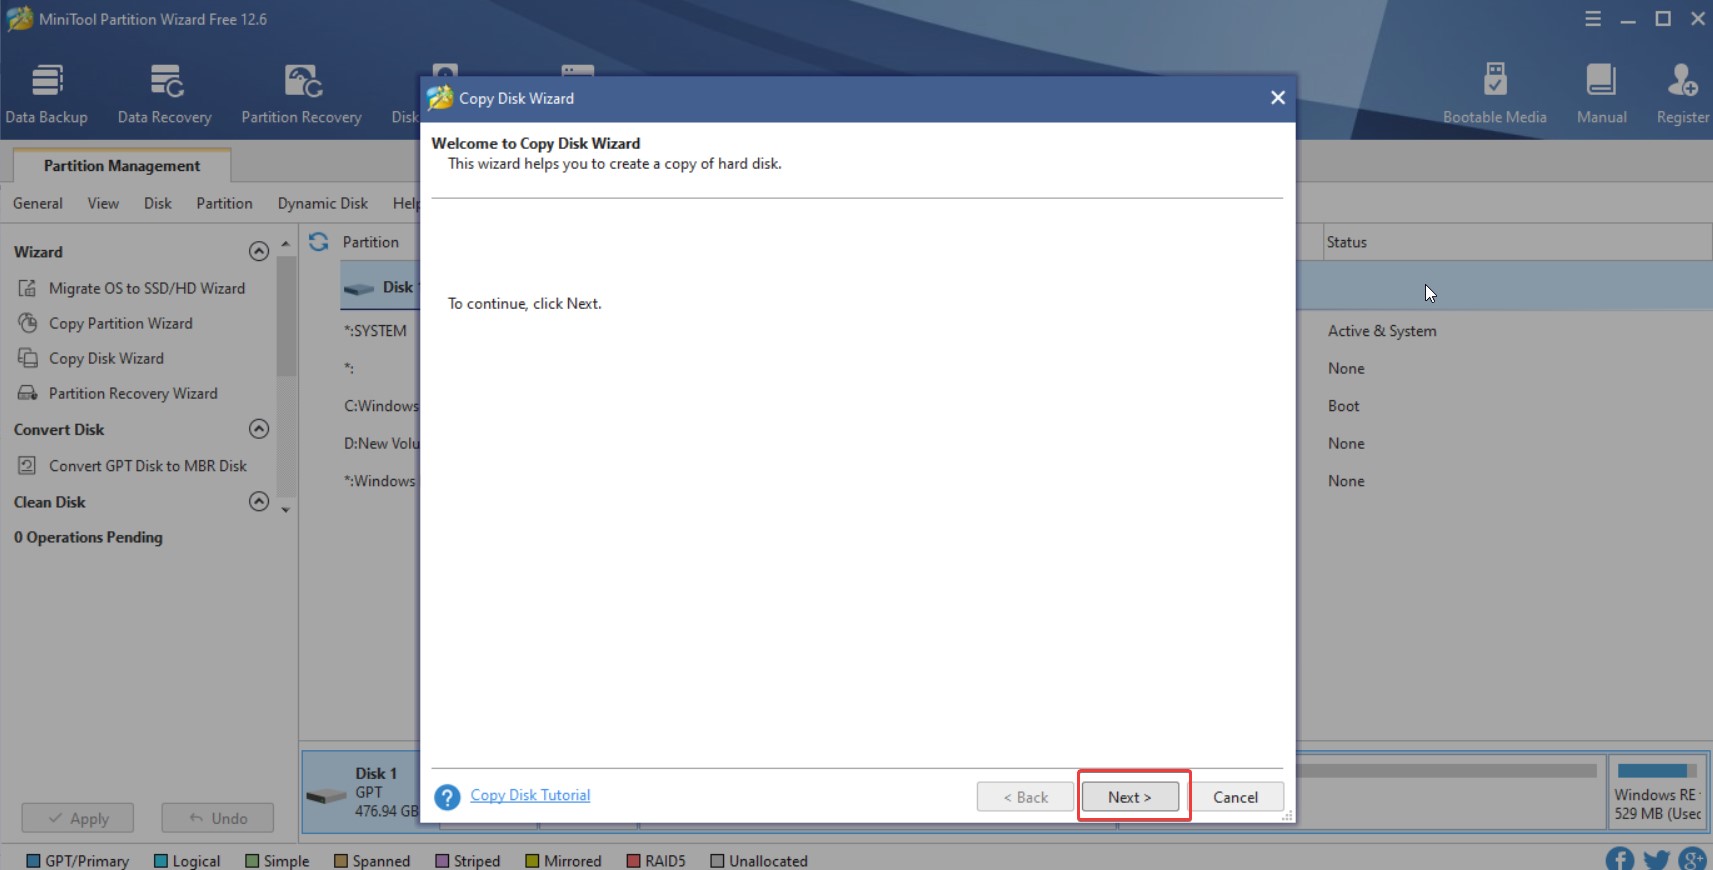
Task: Select the D:New Volume partition row
Action: click(381, 443)
